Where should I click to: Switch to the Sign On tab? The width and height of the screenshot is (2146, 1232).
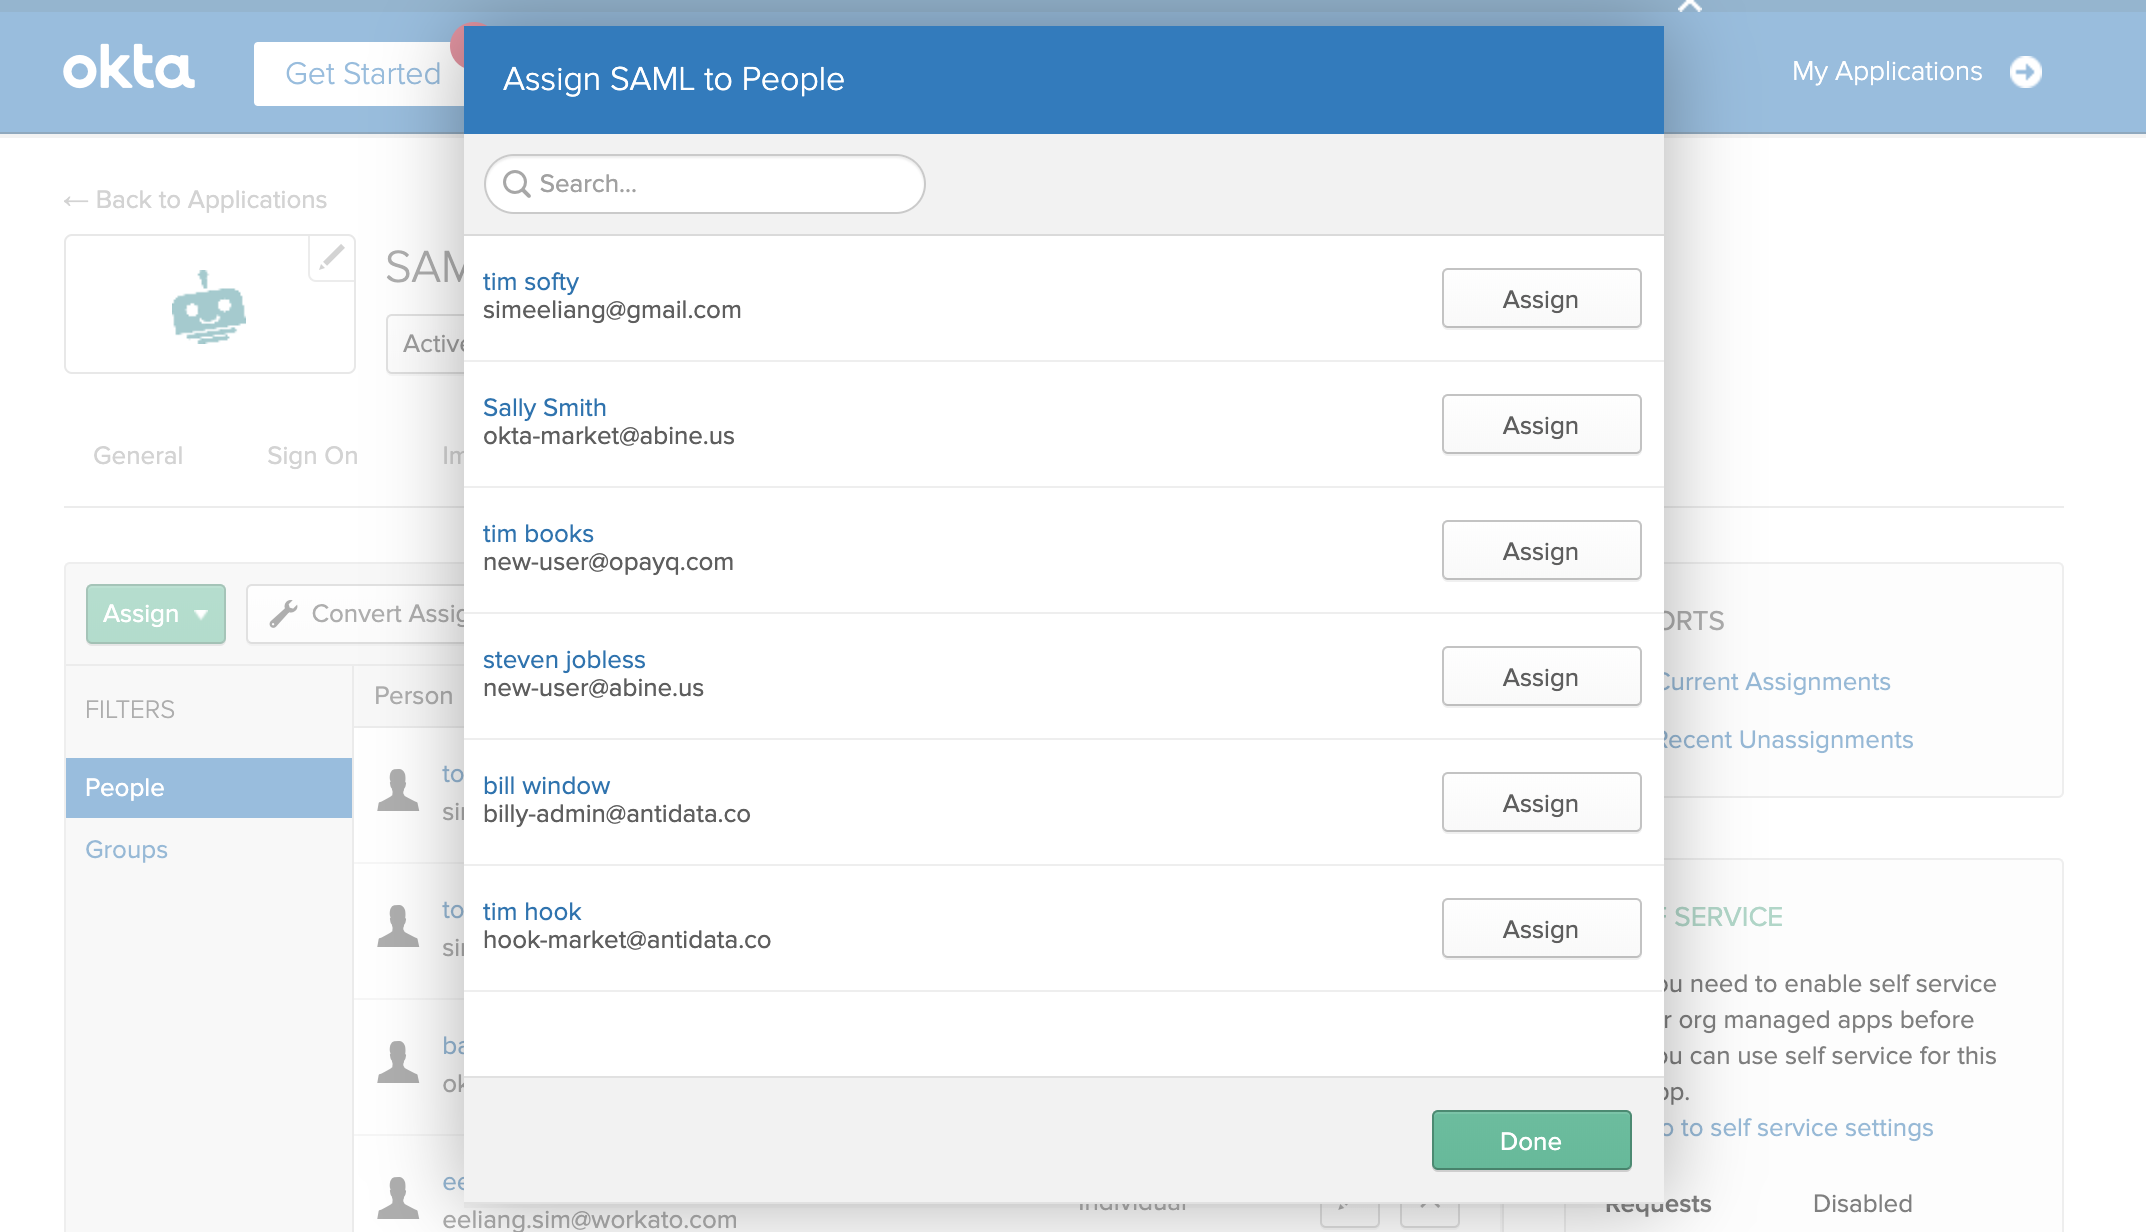(312, 456)
